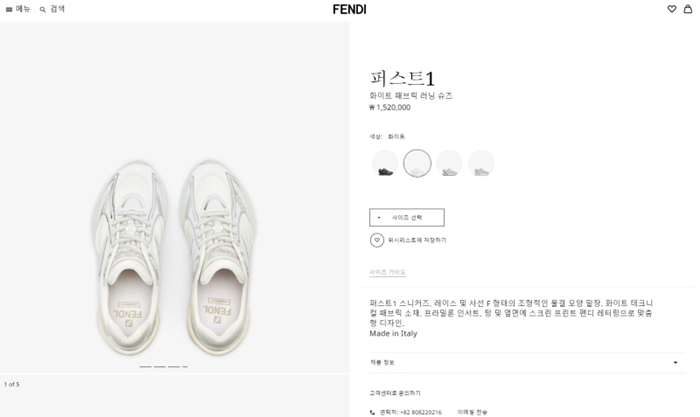Click the 메뉴 text in header
The height and width of the screenshot is (417, 700).
pyautogui.click(x=23, y=9)
